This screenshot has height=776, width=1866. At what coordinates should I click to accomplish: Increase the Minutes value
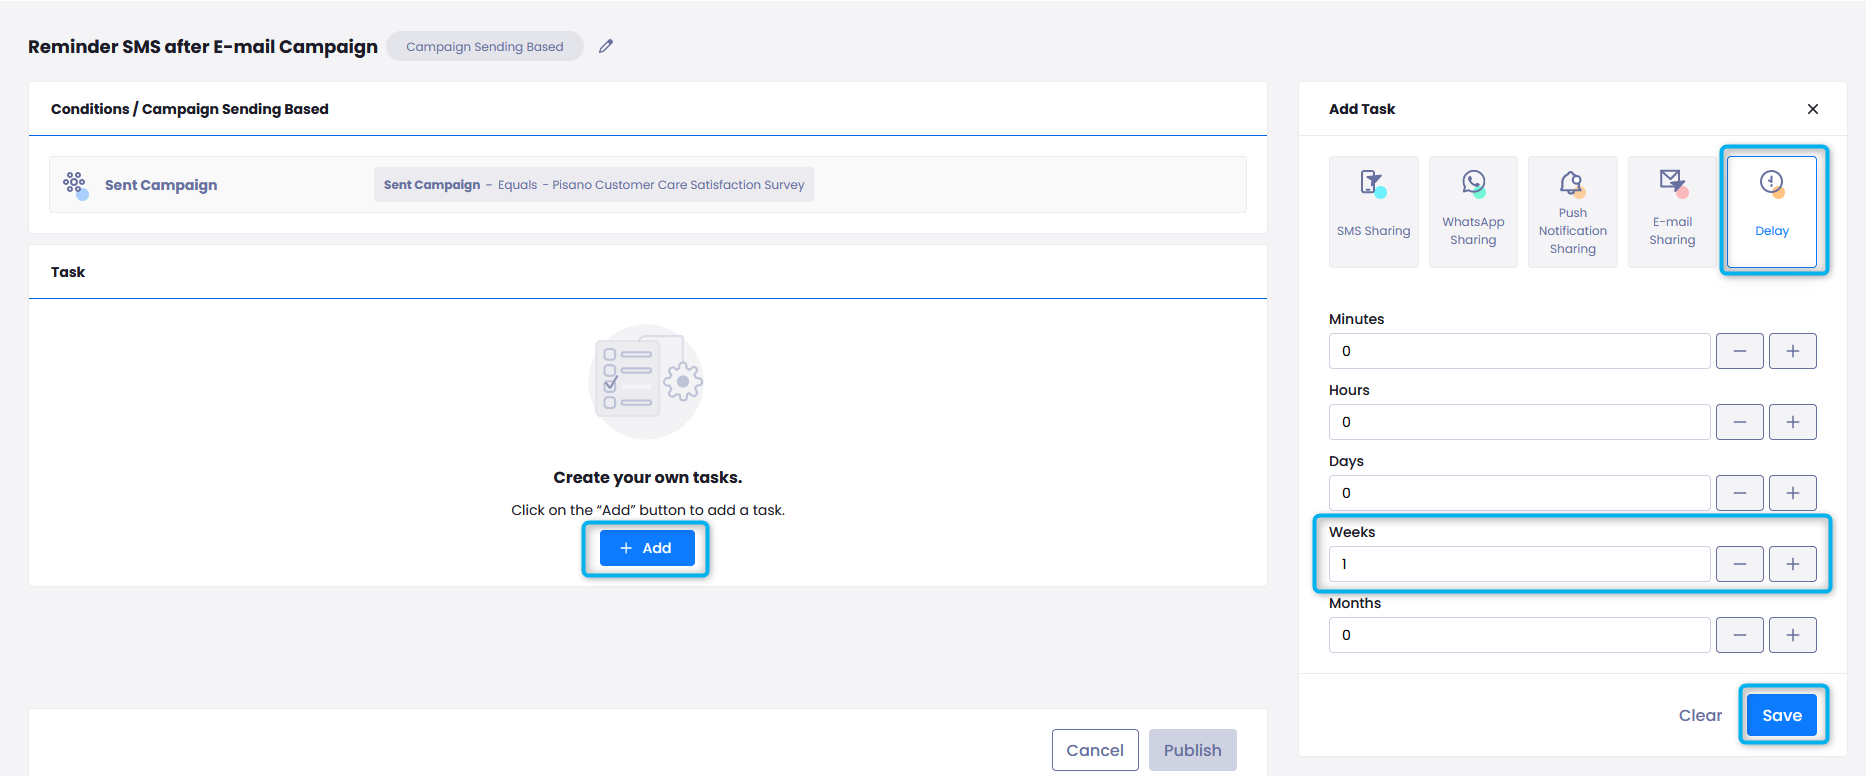click(1792, 351)
